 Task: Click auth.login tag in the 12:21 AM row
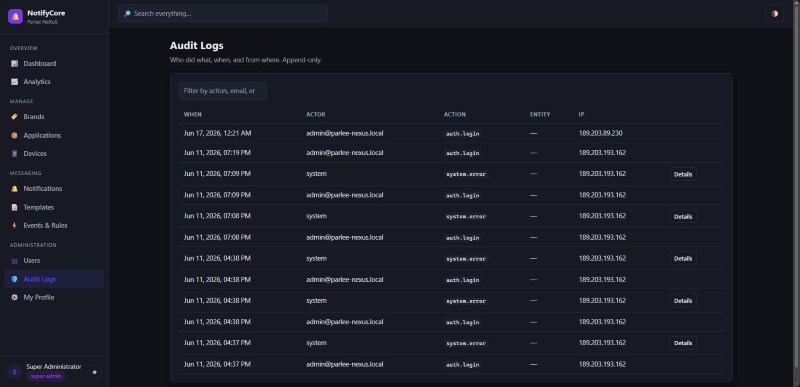coord(462,134)
